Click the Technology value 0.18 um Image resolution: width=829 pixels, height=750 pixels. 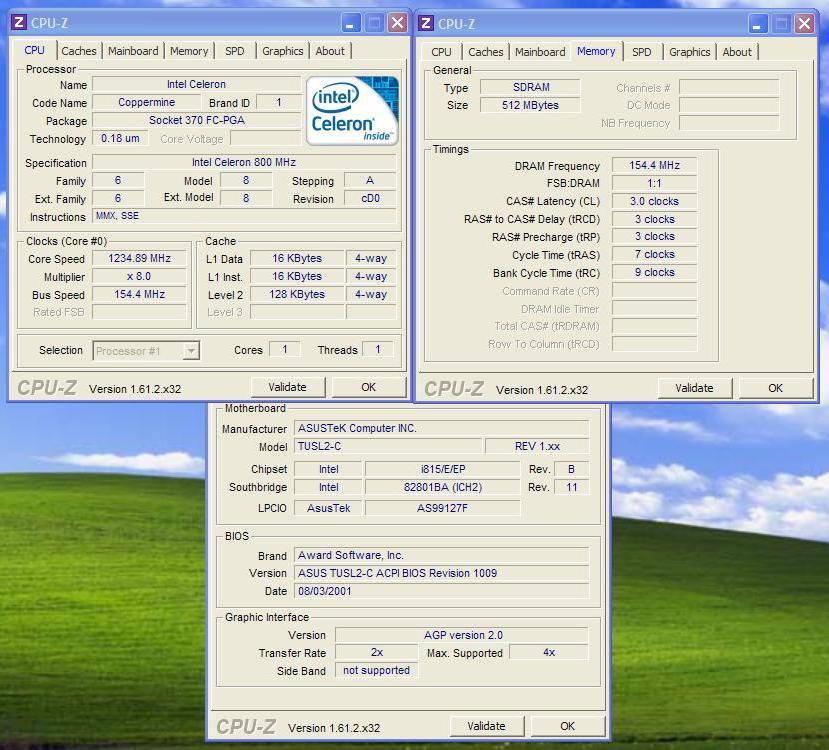point(120,138)
